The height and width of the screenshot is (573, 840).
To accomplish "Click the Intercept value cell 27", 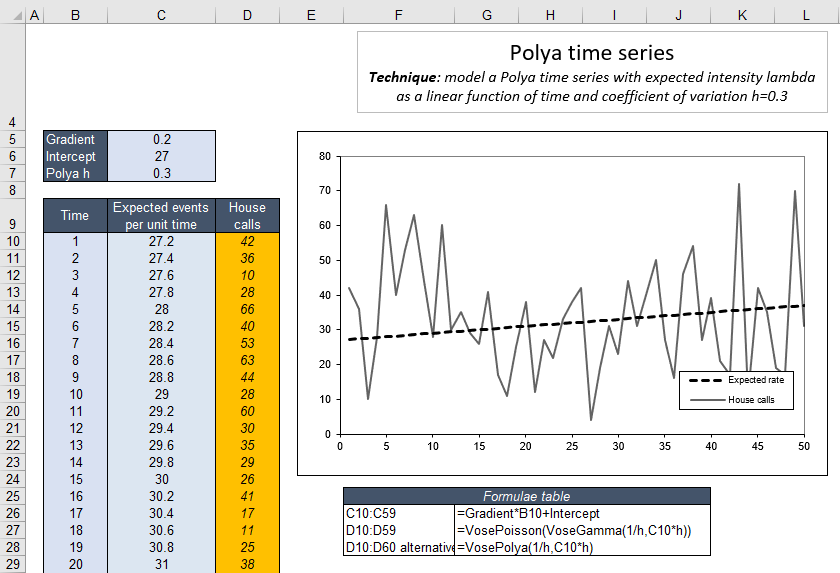I will point(161,156).
